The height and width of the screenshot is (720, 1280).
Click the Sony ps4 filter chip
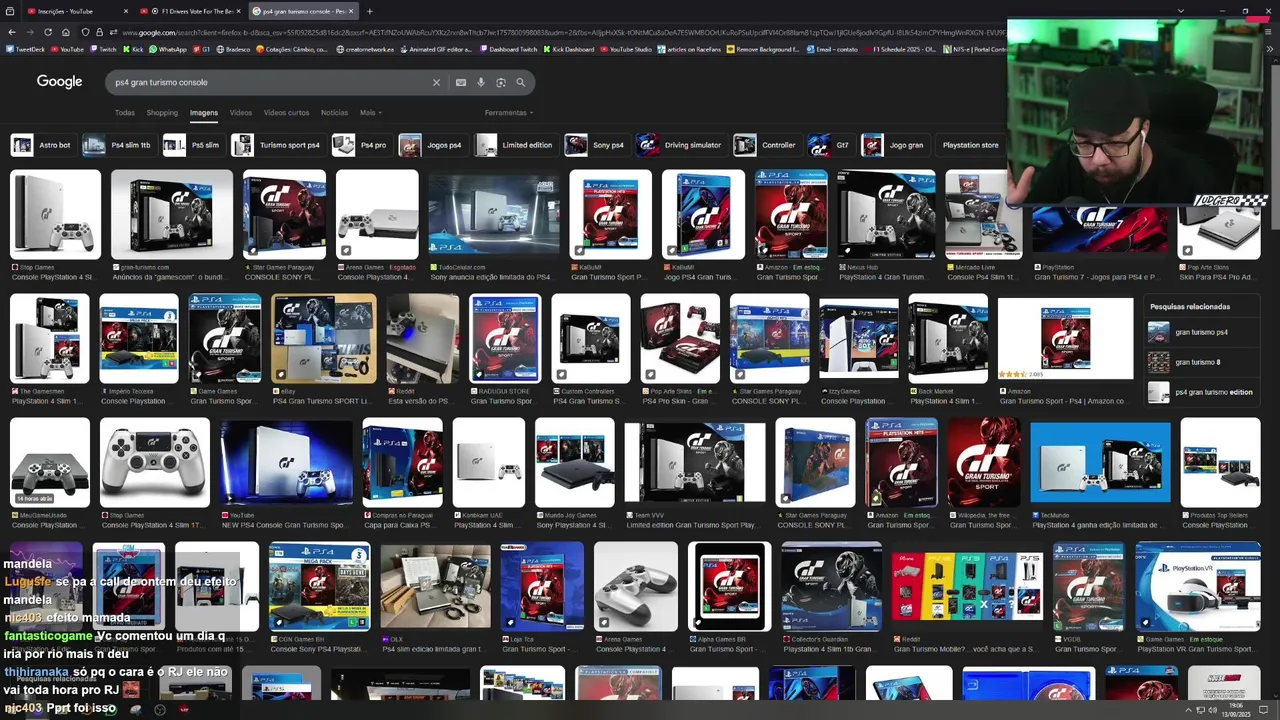[x=596, y=145]
